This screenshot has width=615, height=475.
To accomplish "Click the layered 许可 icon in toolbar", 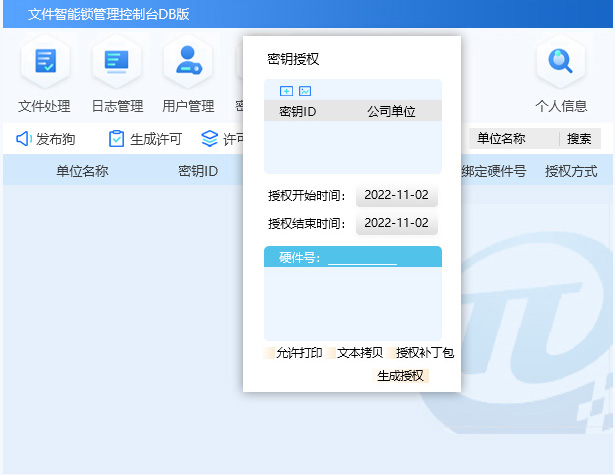I will [209, 139].
